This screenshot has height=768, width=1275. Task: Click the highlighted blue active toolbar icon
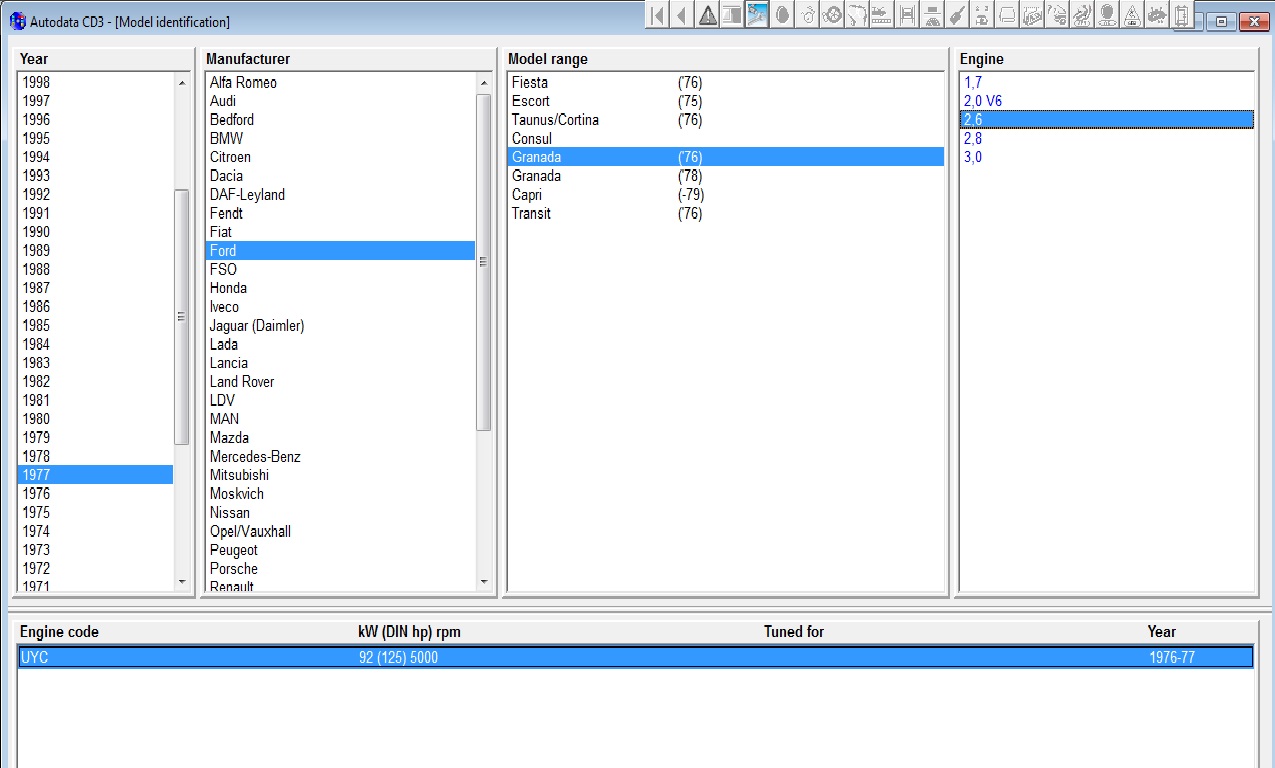point(757,15)
